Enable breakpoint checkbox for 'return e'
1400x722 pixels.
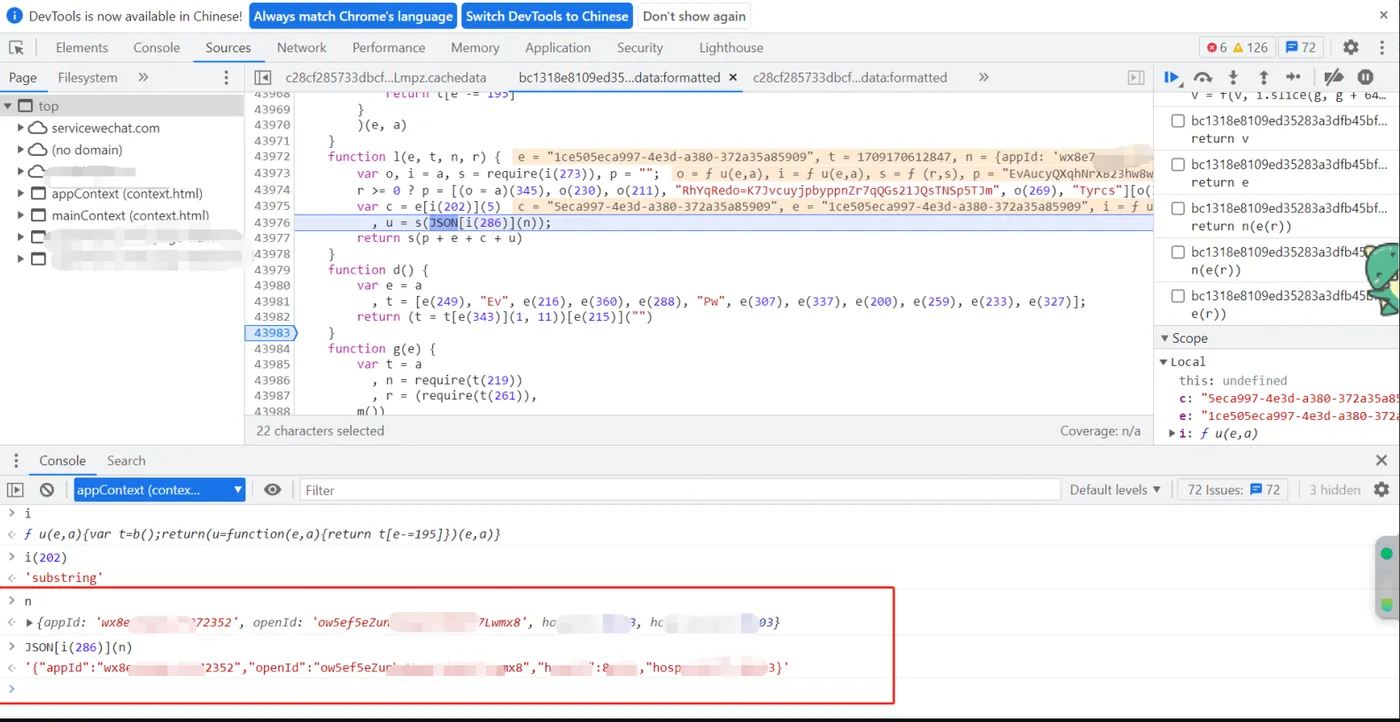[x=1177, y=164]
